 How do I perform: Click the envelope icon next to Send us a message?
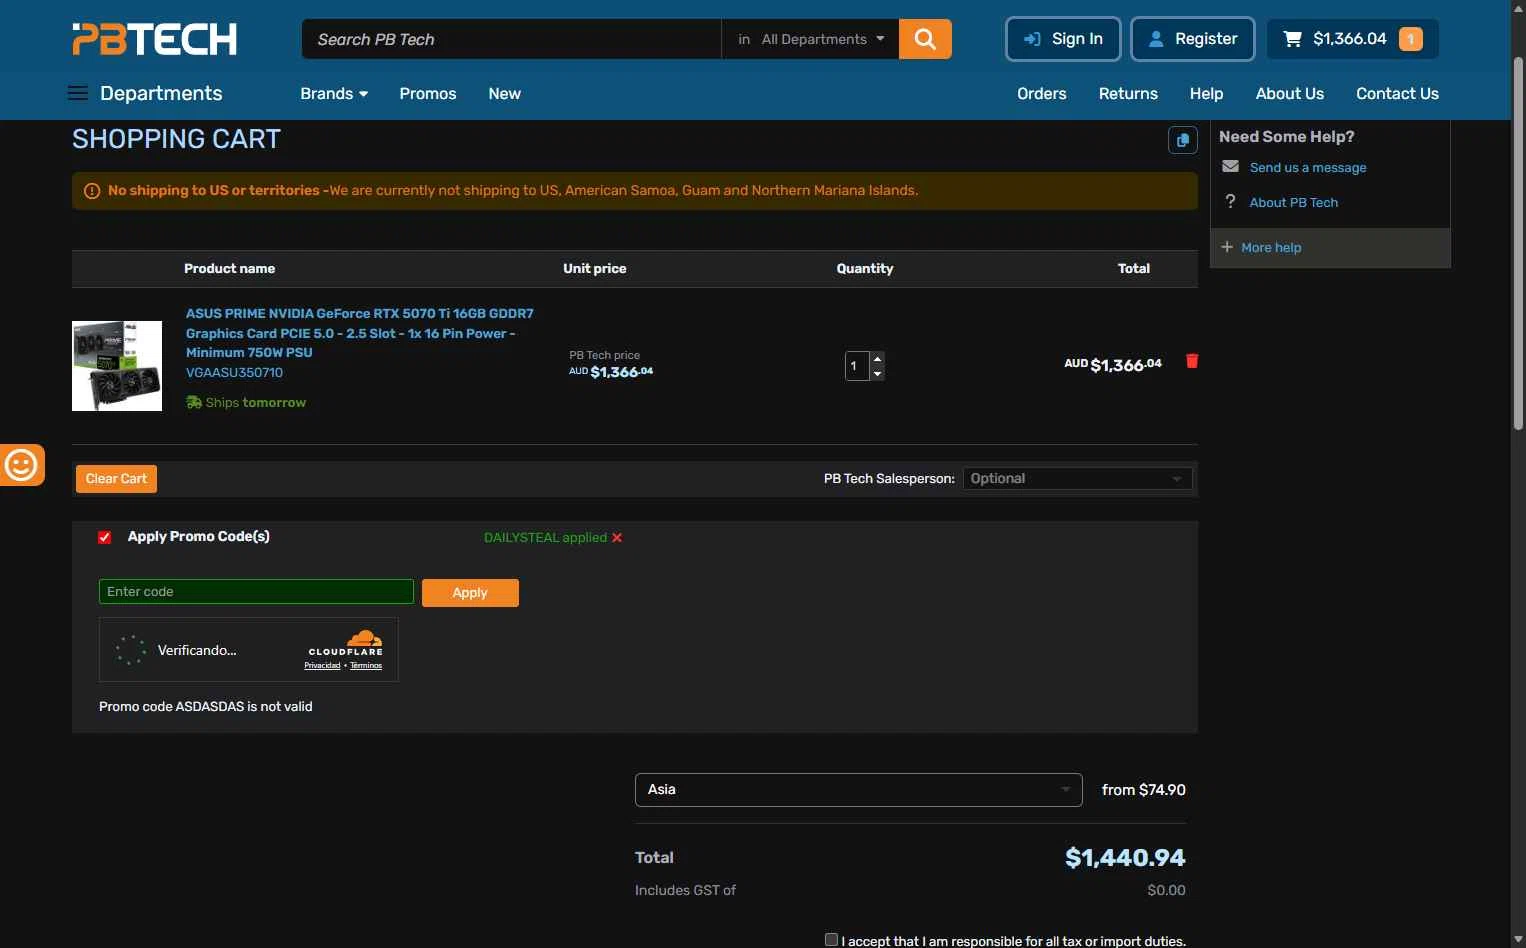[x=1231, y=167]
